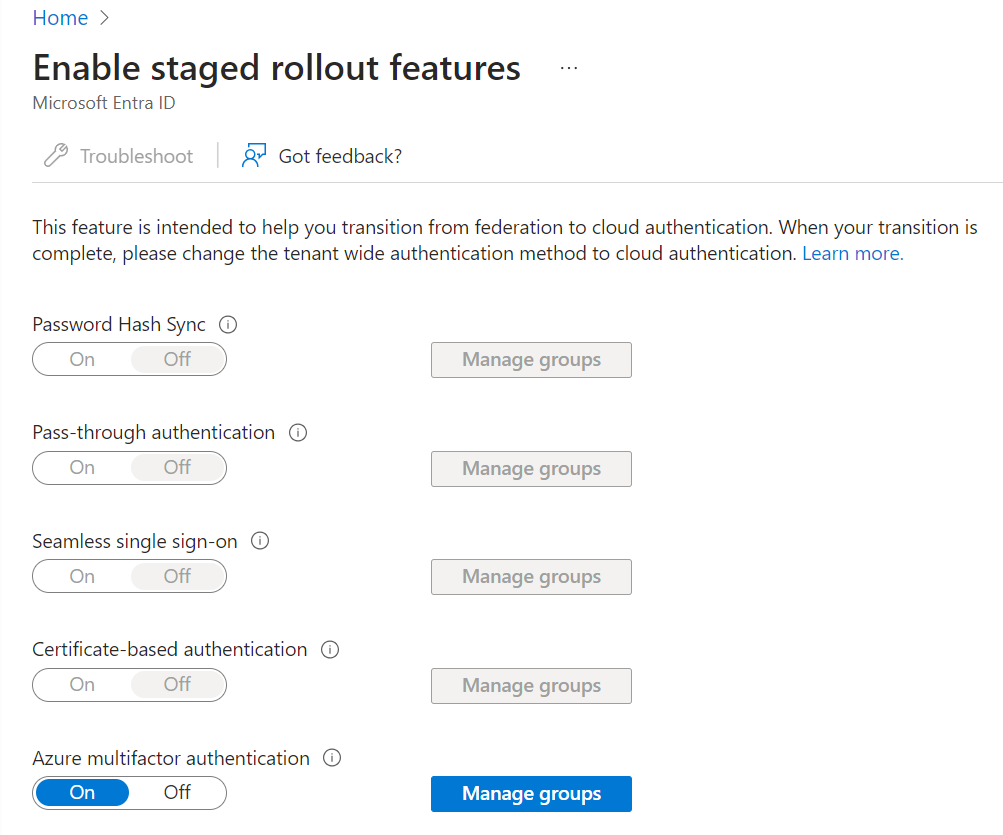Click Manage groups for Seamless single sign-on
Screen dimensions: 1003x835
coord(531,577)
